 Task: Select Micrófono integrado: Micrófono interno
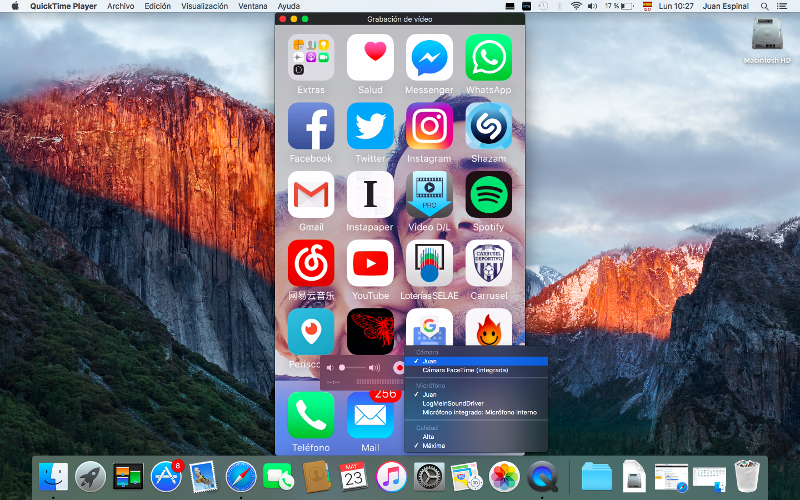[476, 412]
